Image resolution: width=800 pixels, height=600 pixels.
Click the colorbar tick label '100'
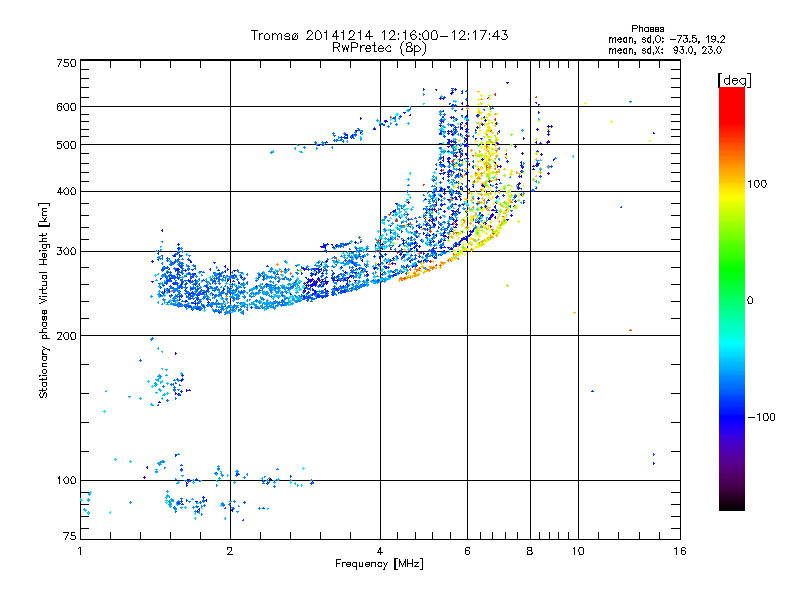click(x=757, y=184)
